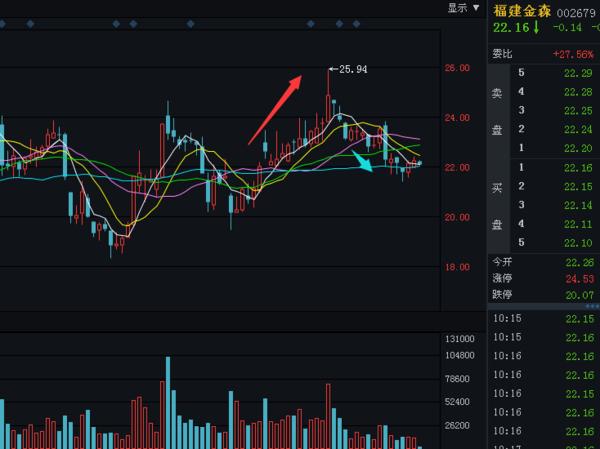Select the 25.94 high price label
The height and width of the screenshot is (449, 600).
click(x=350, y=69)
